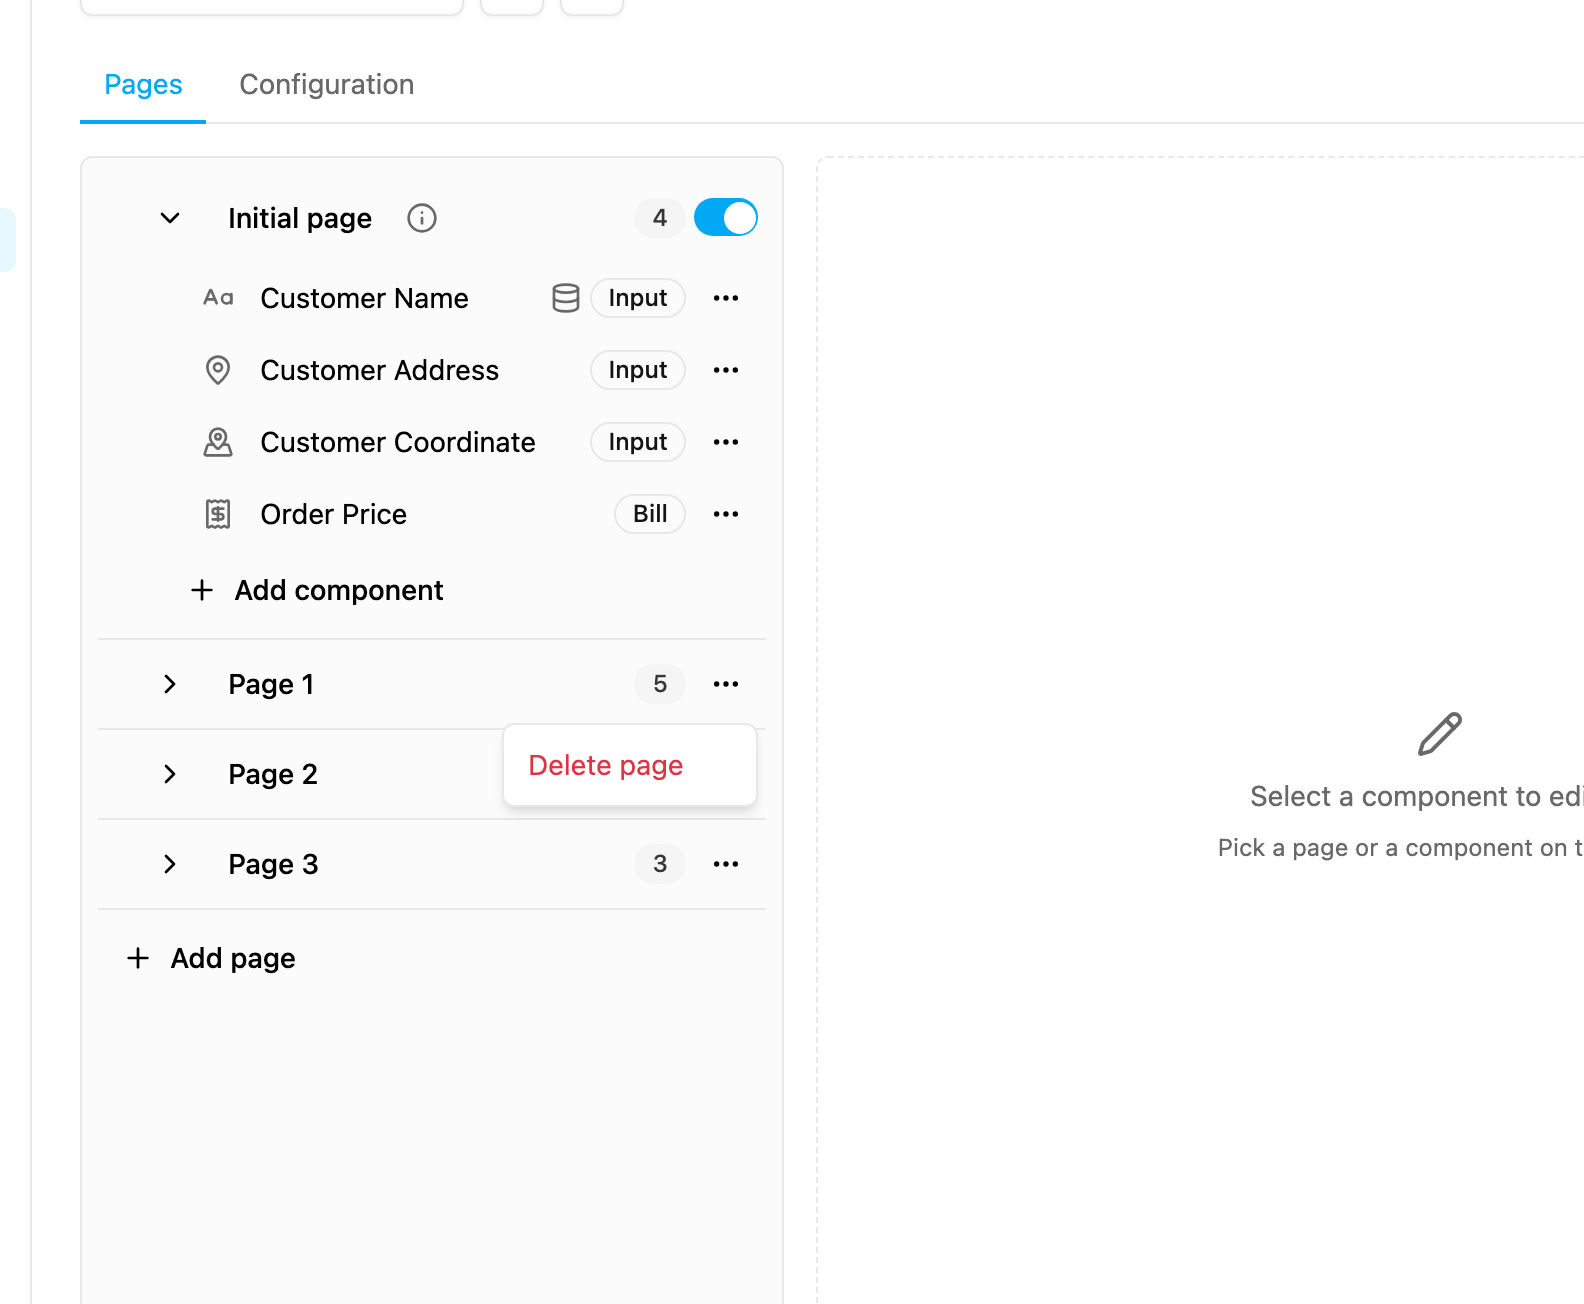Open the more options menu for Order Price
1584x1304 pixels.
(x=726, y=514)
